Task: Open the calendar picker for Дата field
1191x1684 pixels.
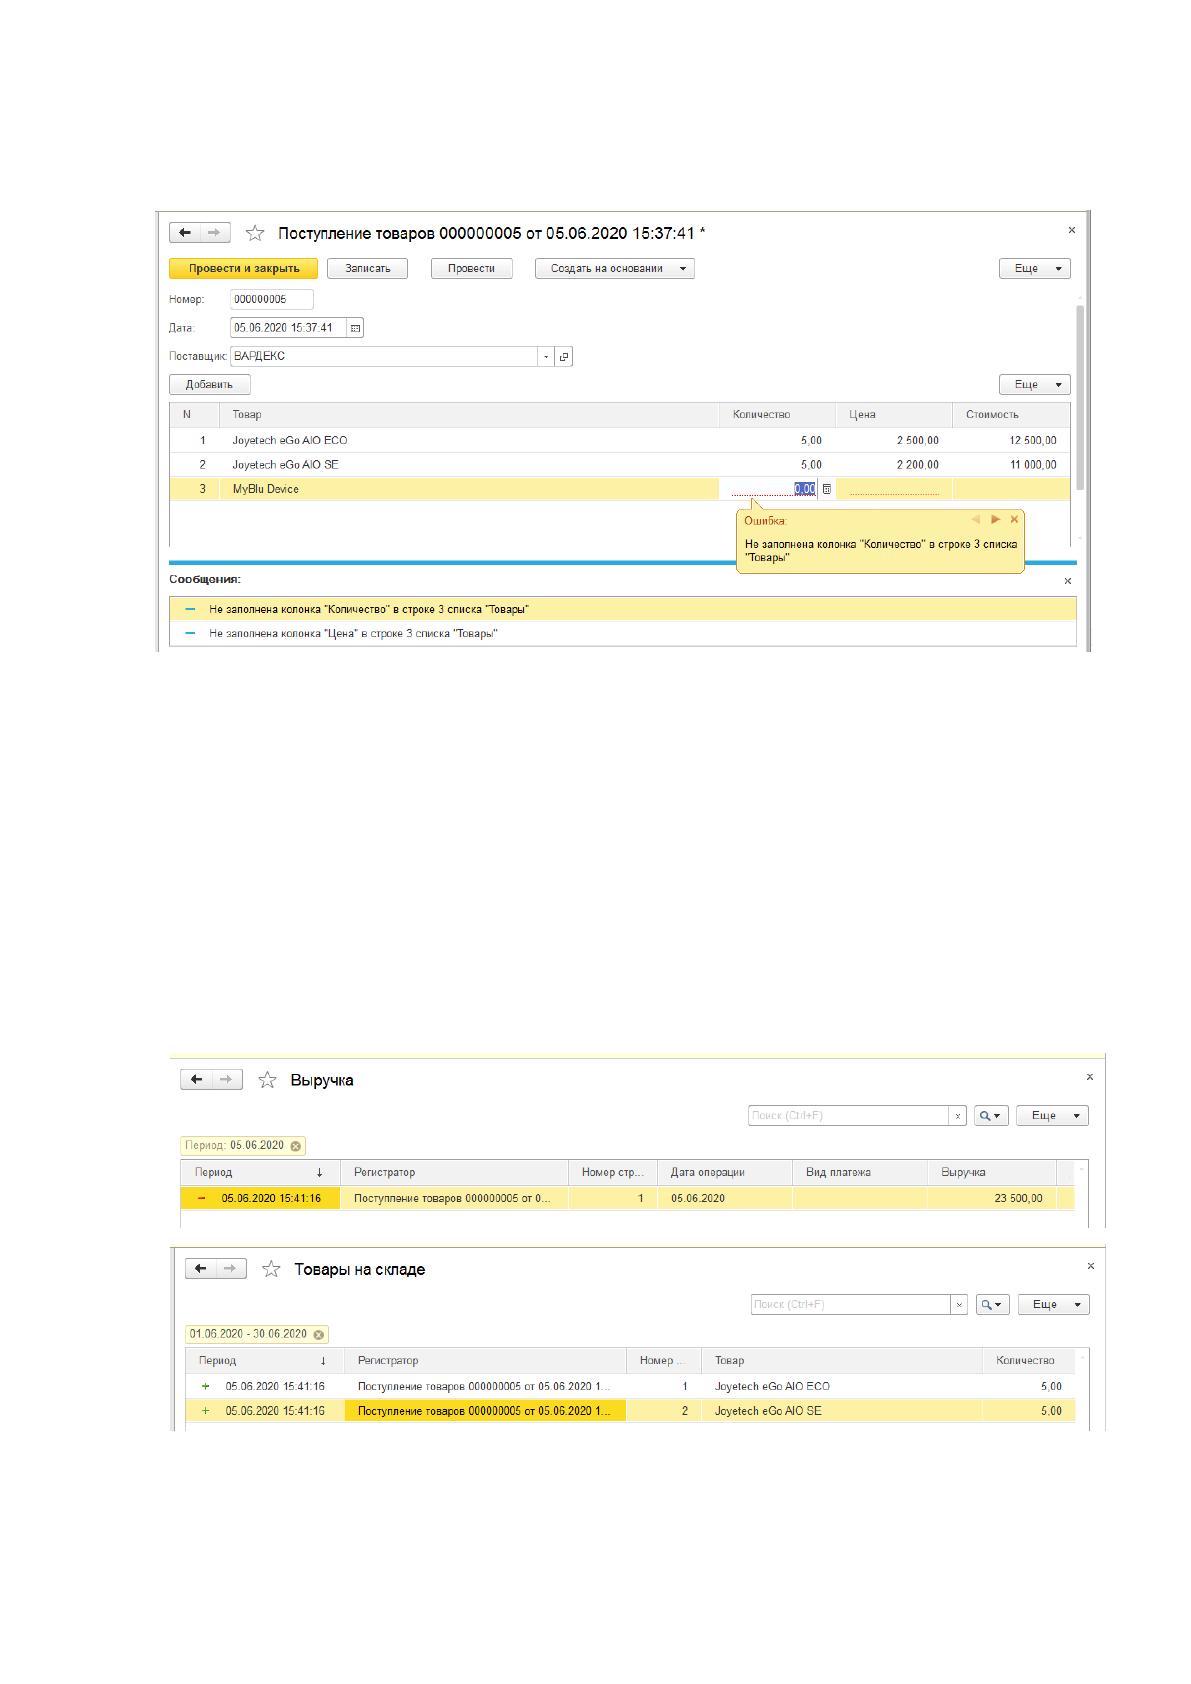Action: (x=355, y=328)
